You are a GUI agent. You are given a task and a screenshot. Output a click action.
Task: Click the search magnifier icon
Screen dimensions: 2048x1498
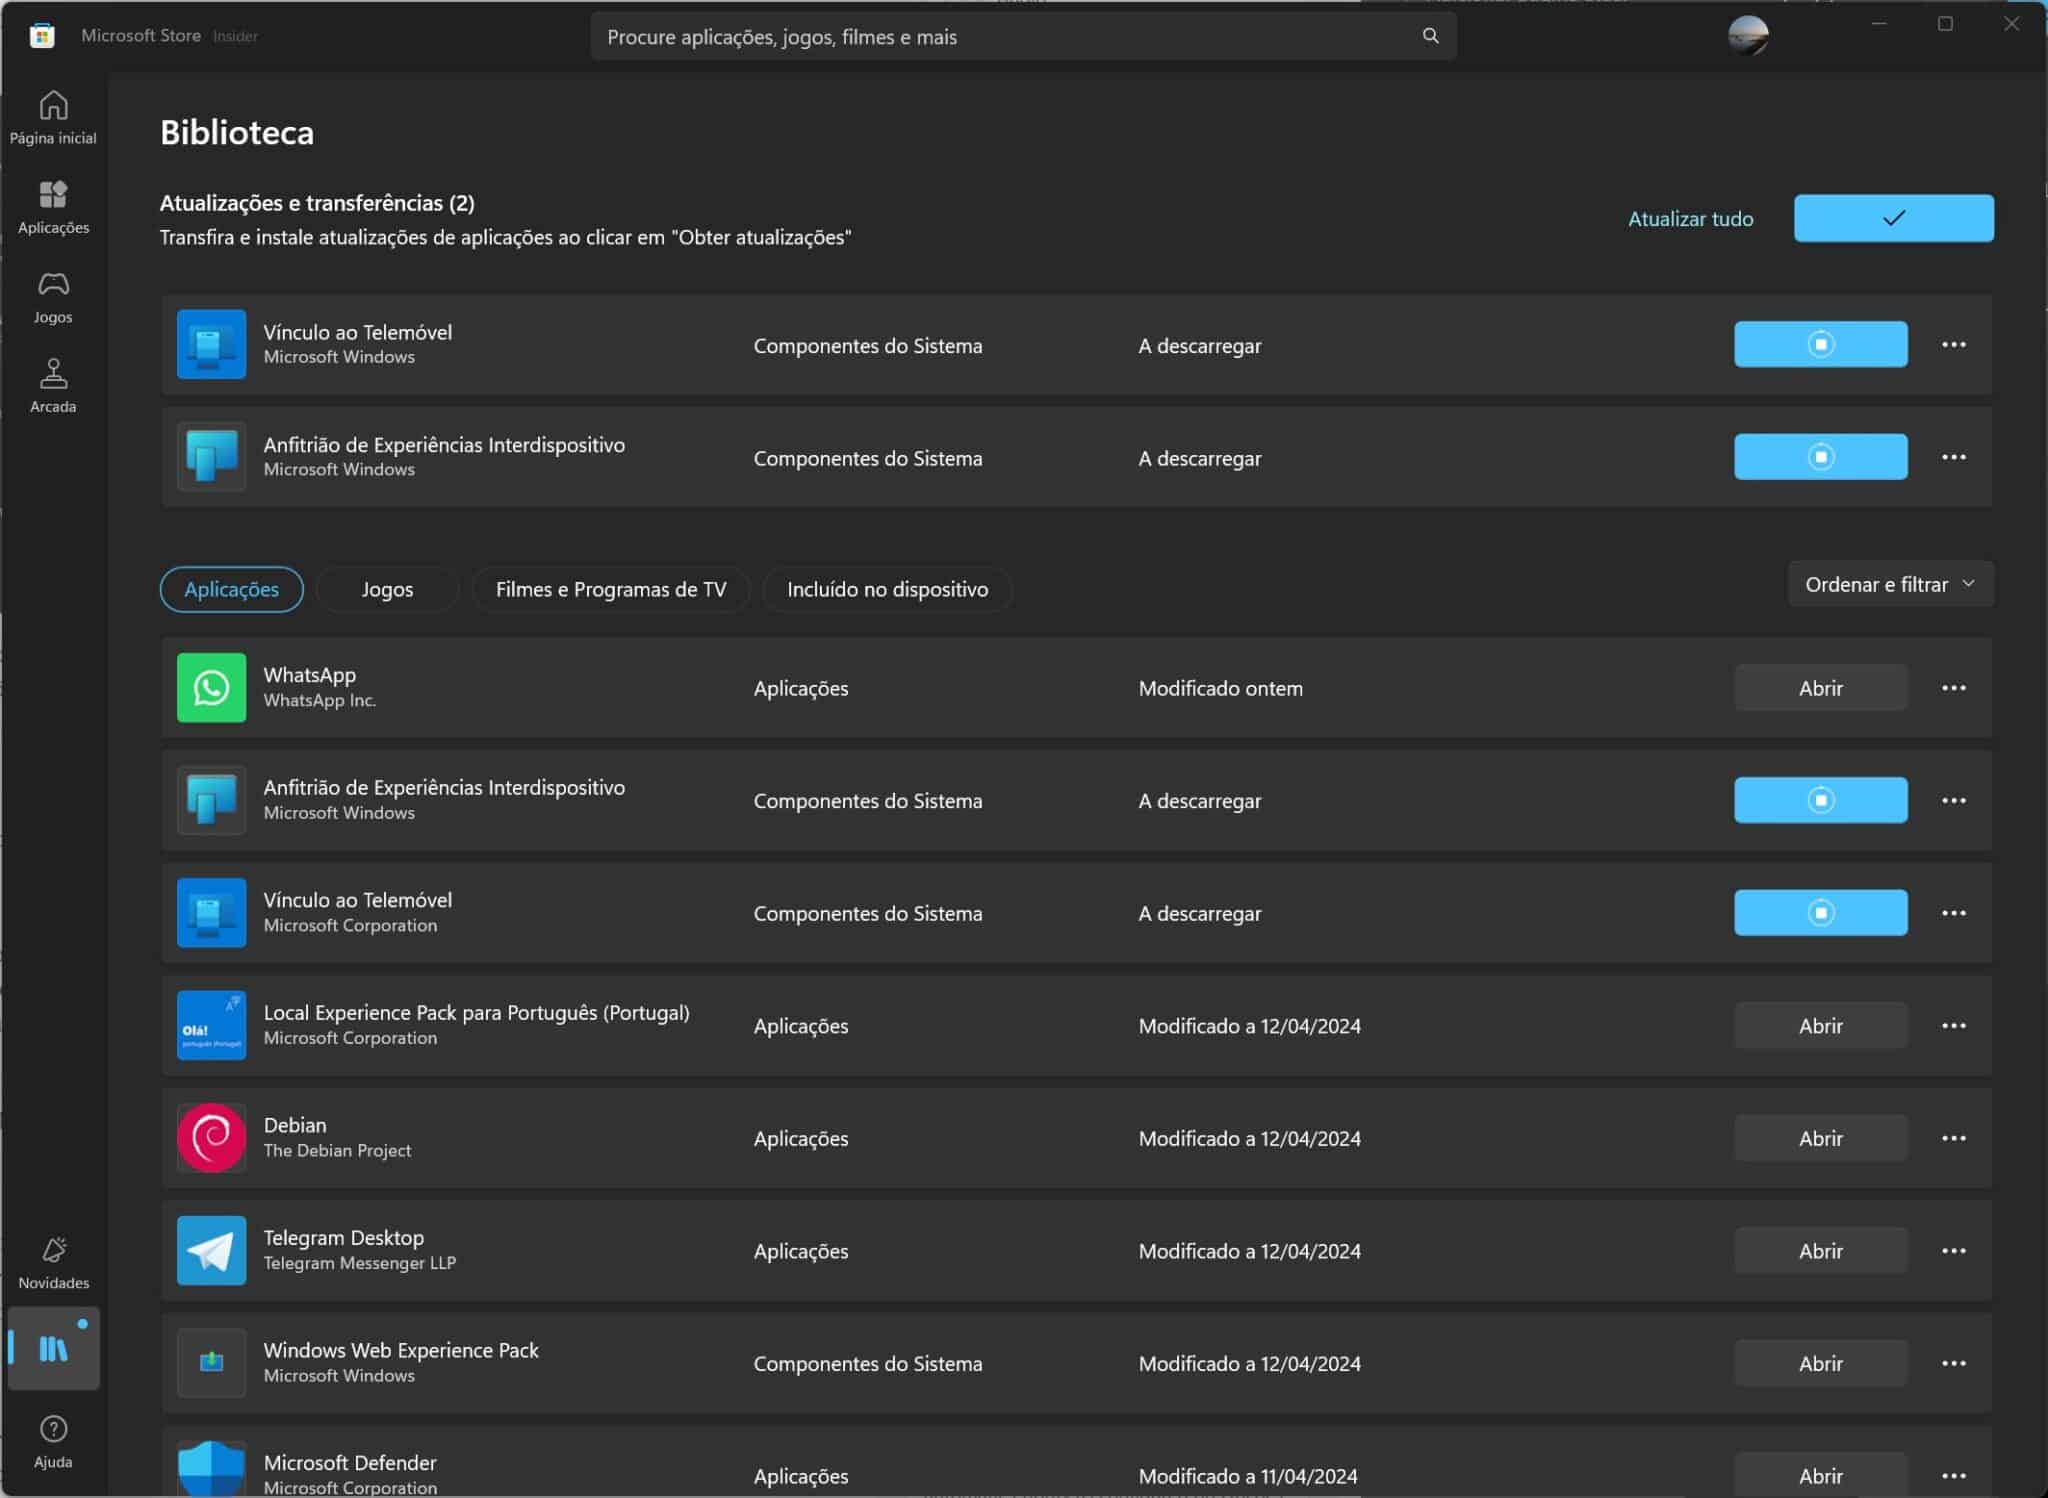point(1430,36)
